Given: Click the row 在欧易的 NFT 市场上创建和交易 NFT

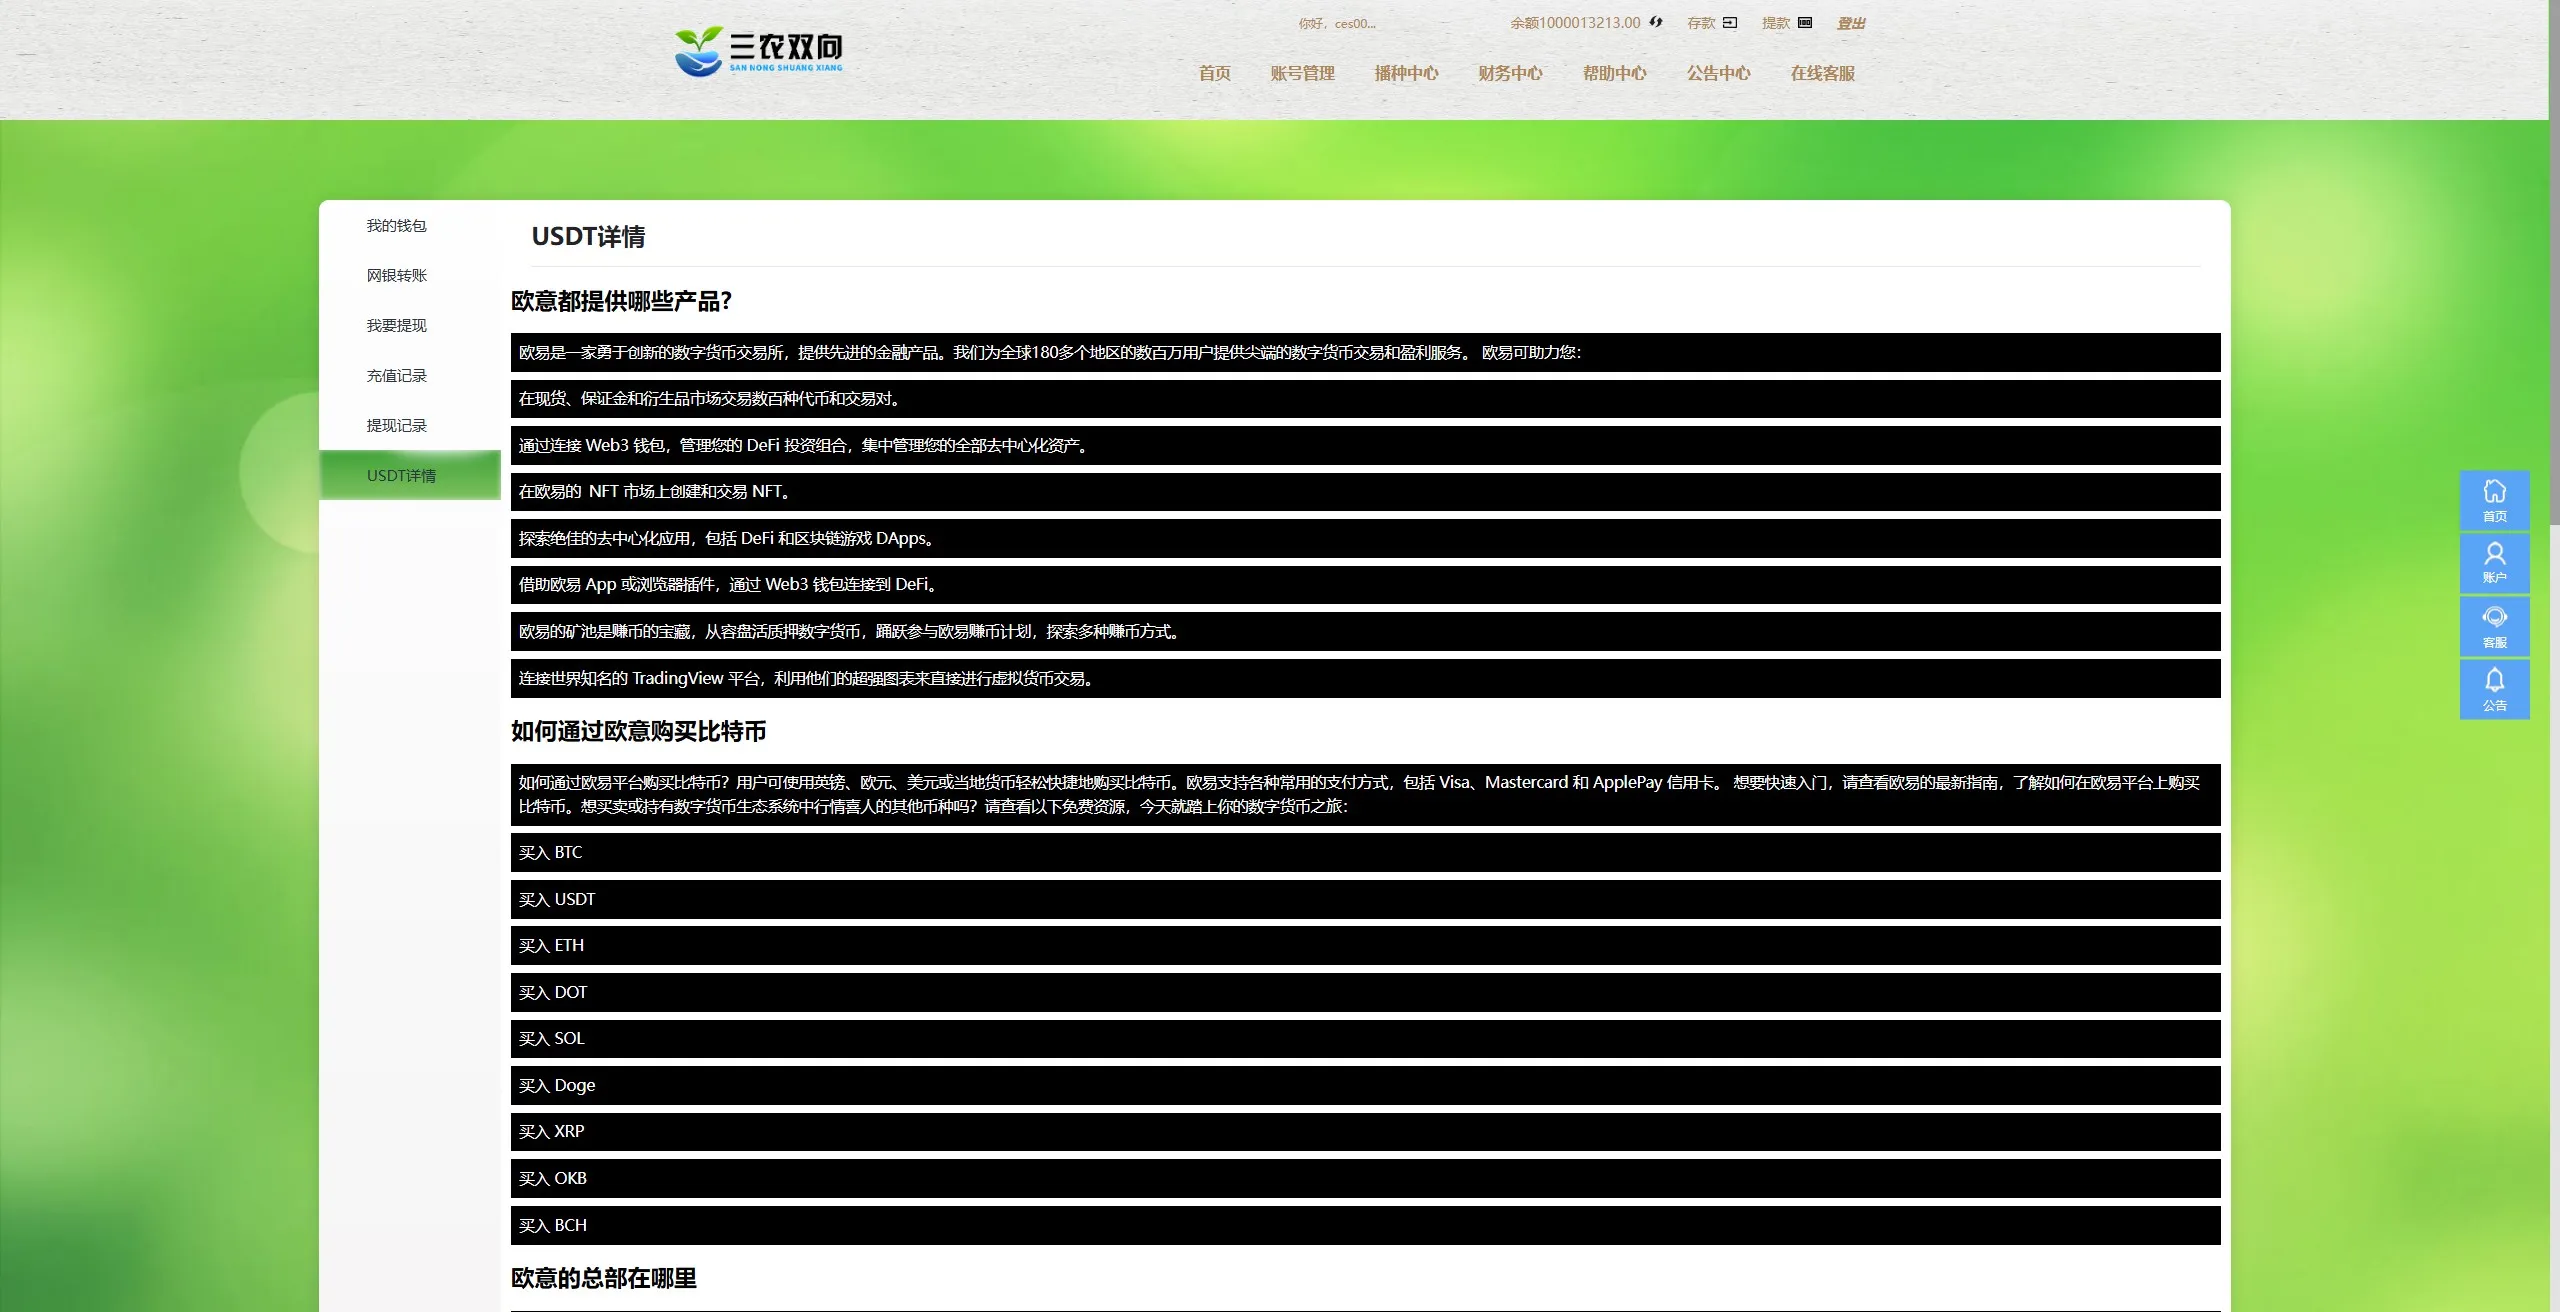Looking at the screenshot, I should (x=1365, y=491).
